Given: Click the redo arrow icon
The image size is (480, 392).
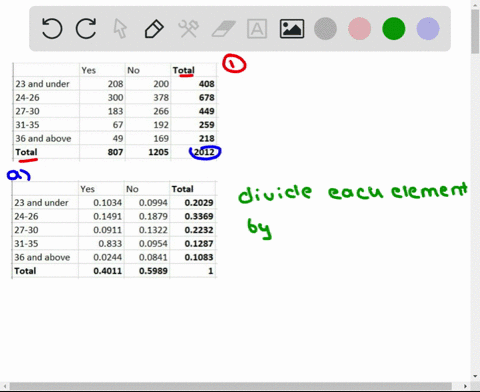Looking at the screenshot, I should pyautogui.click(x=86, y=29).
